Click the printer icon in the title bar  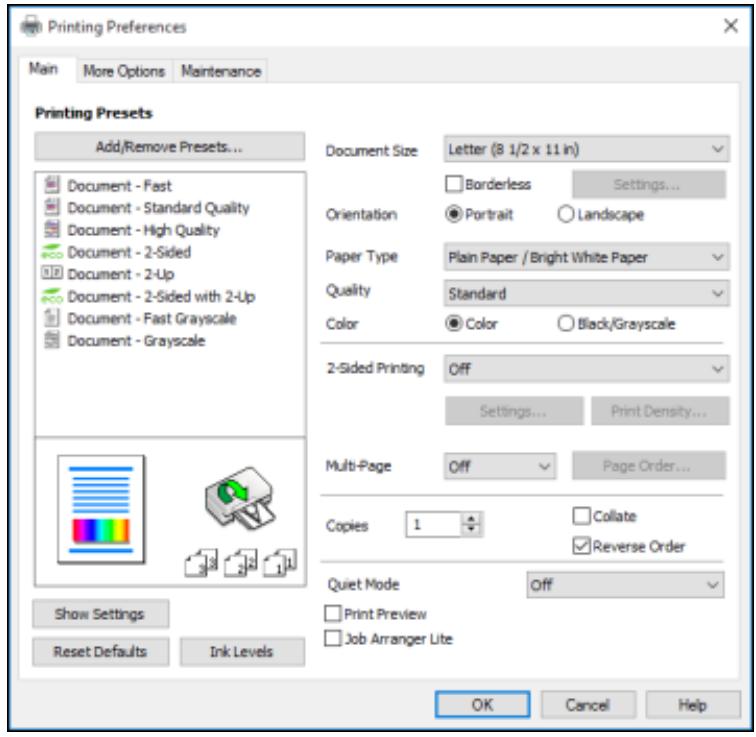tap(32, 26)
